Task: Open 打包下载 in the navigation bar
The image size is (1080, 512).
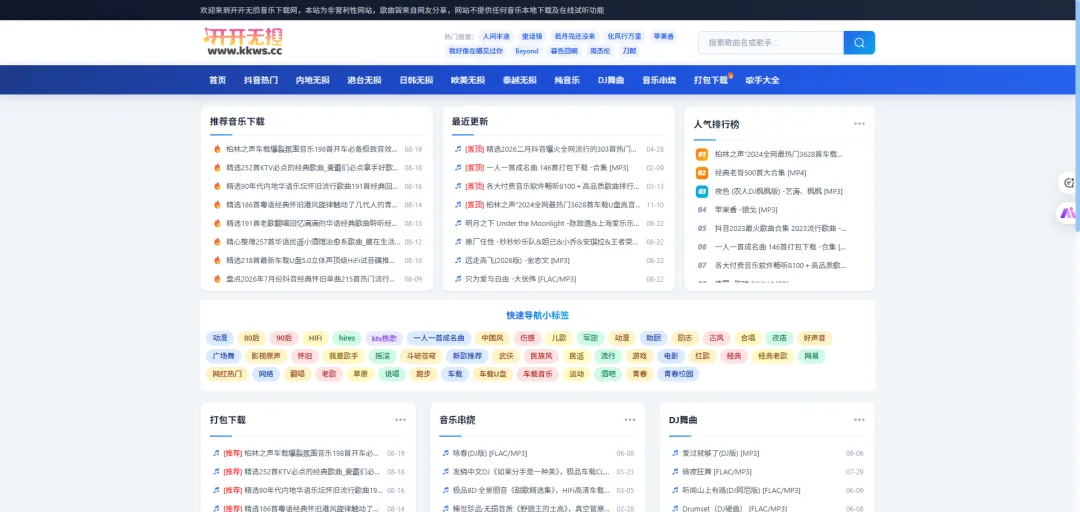Action: coord(711,80)
